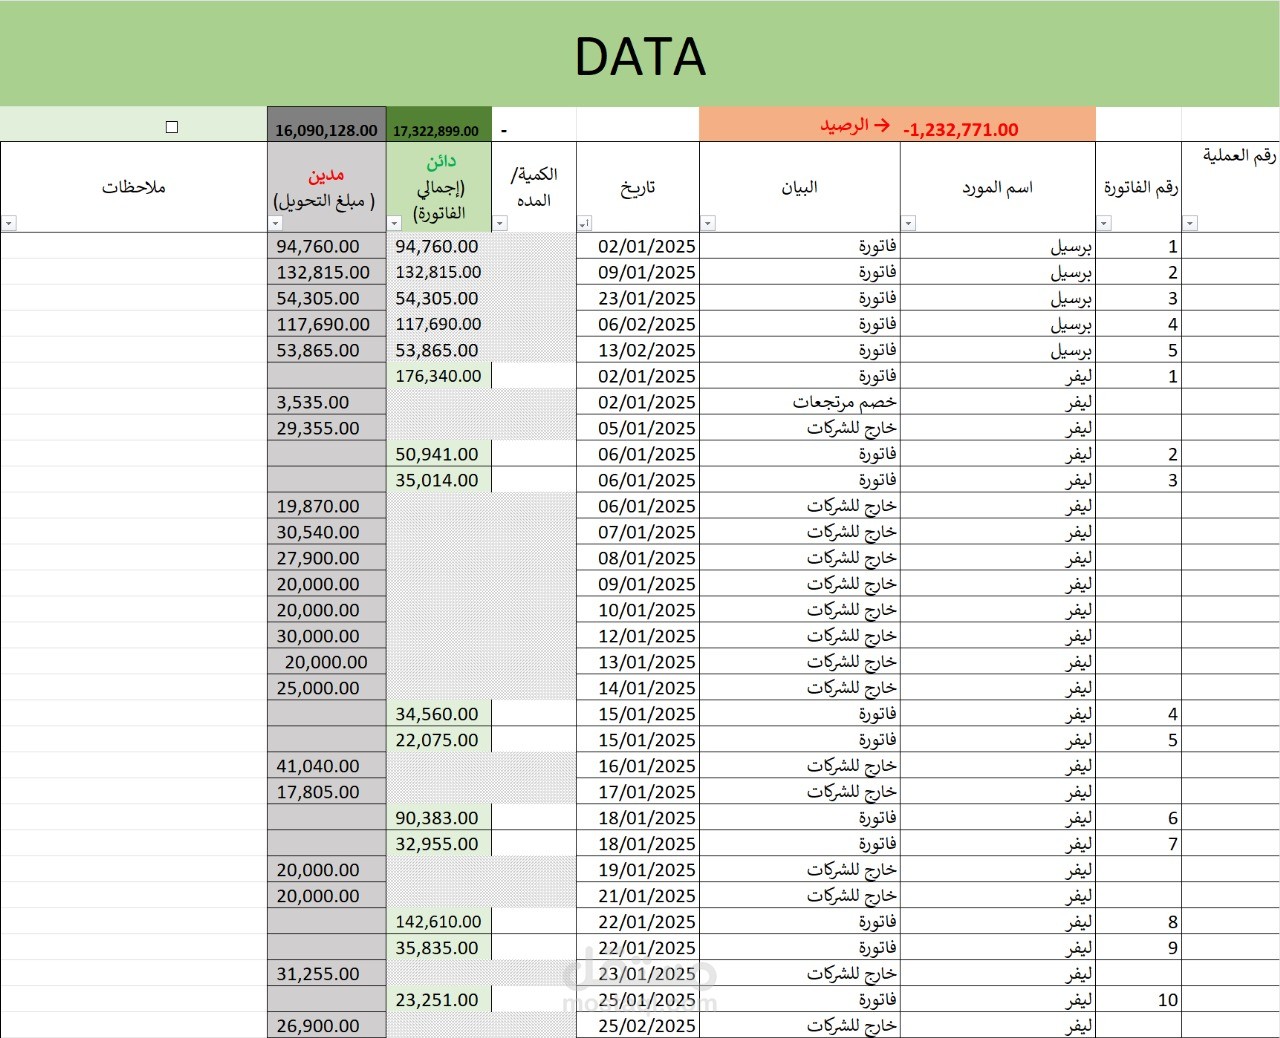Select debit cell 26,900.00
The image size is (1280, 1038).
[x=326, y=1026]
